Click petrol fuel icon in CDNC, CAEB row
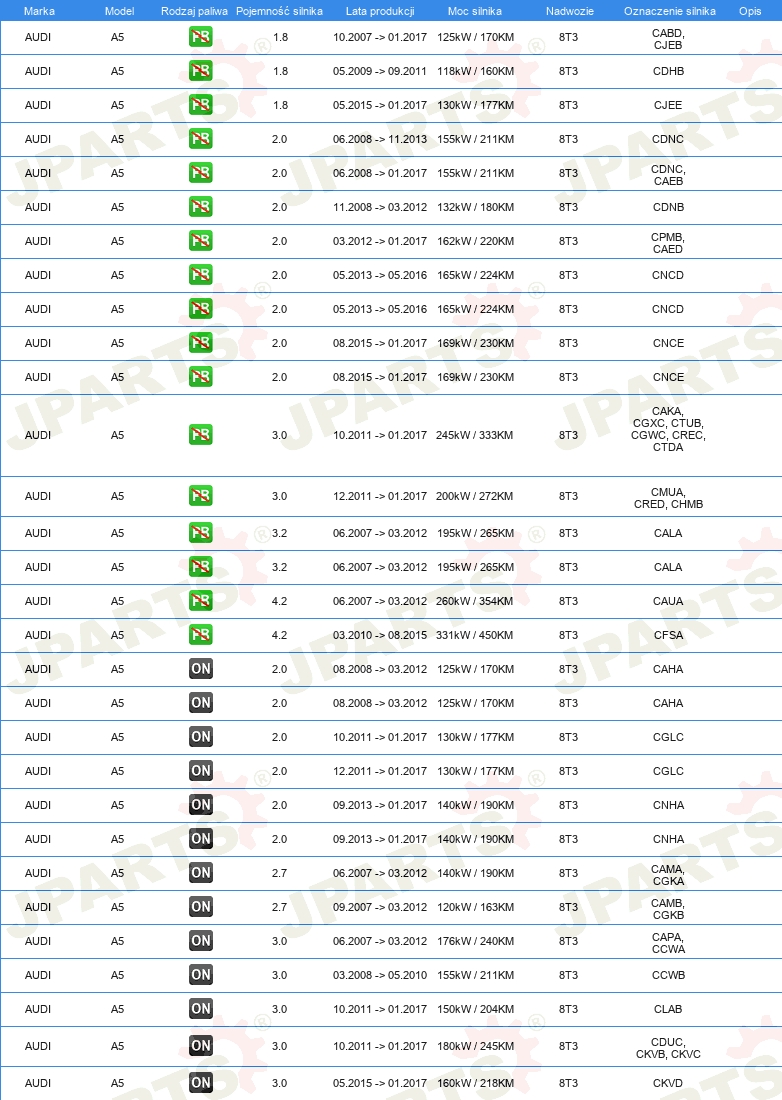 pos(201,173)
